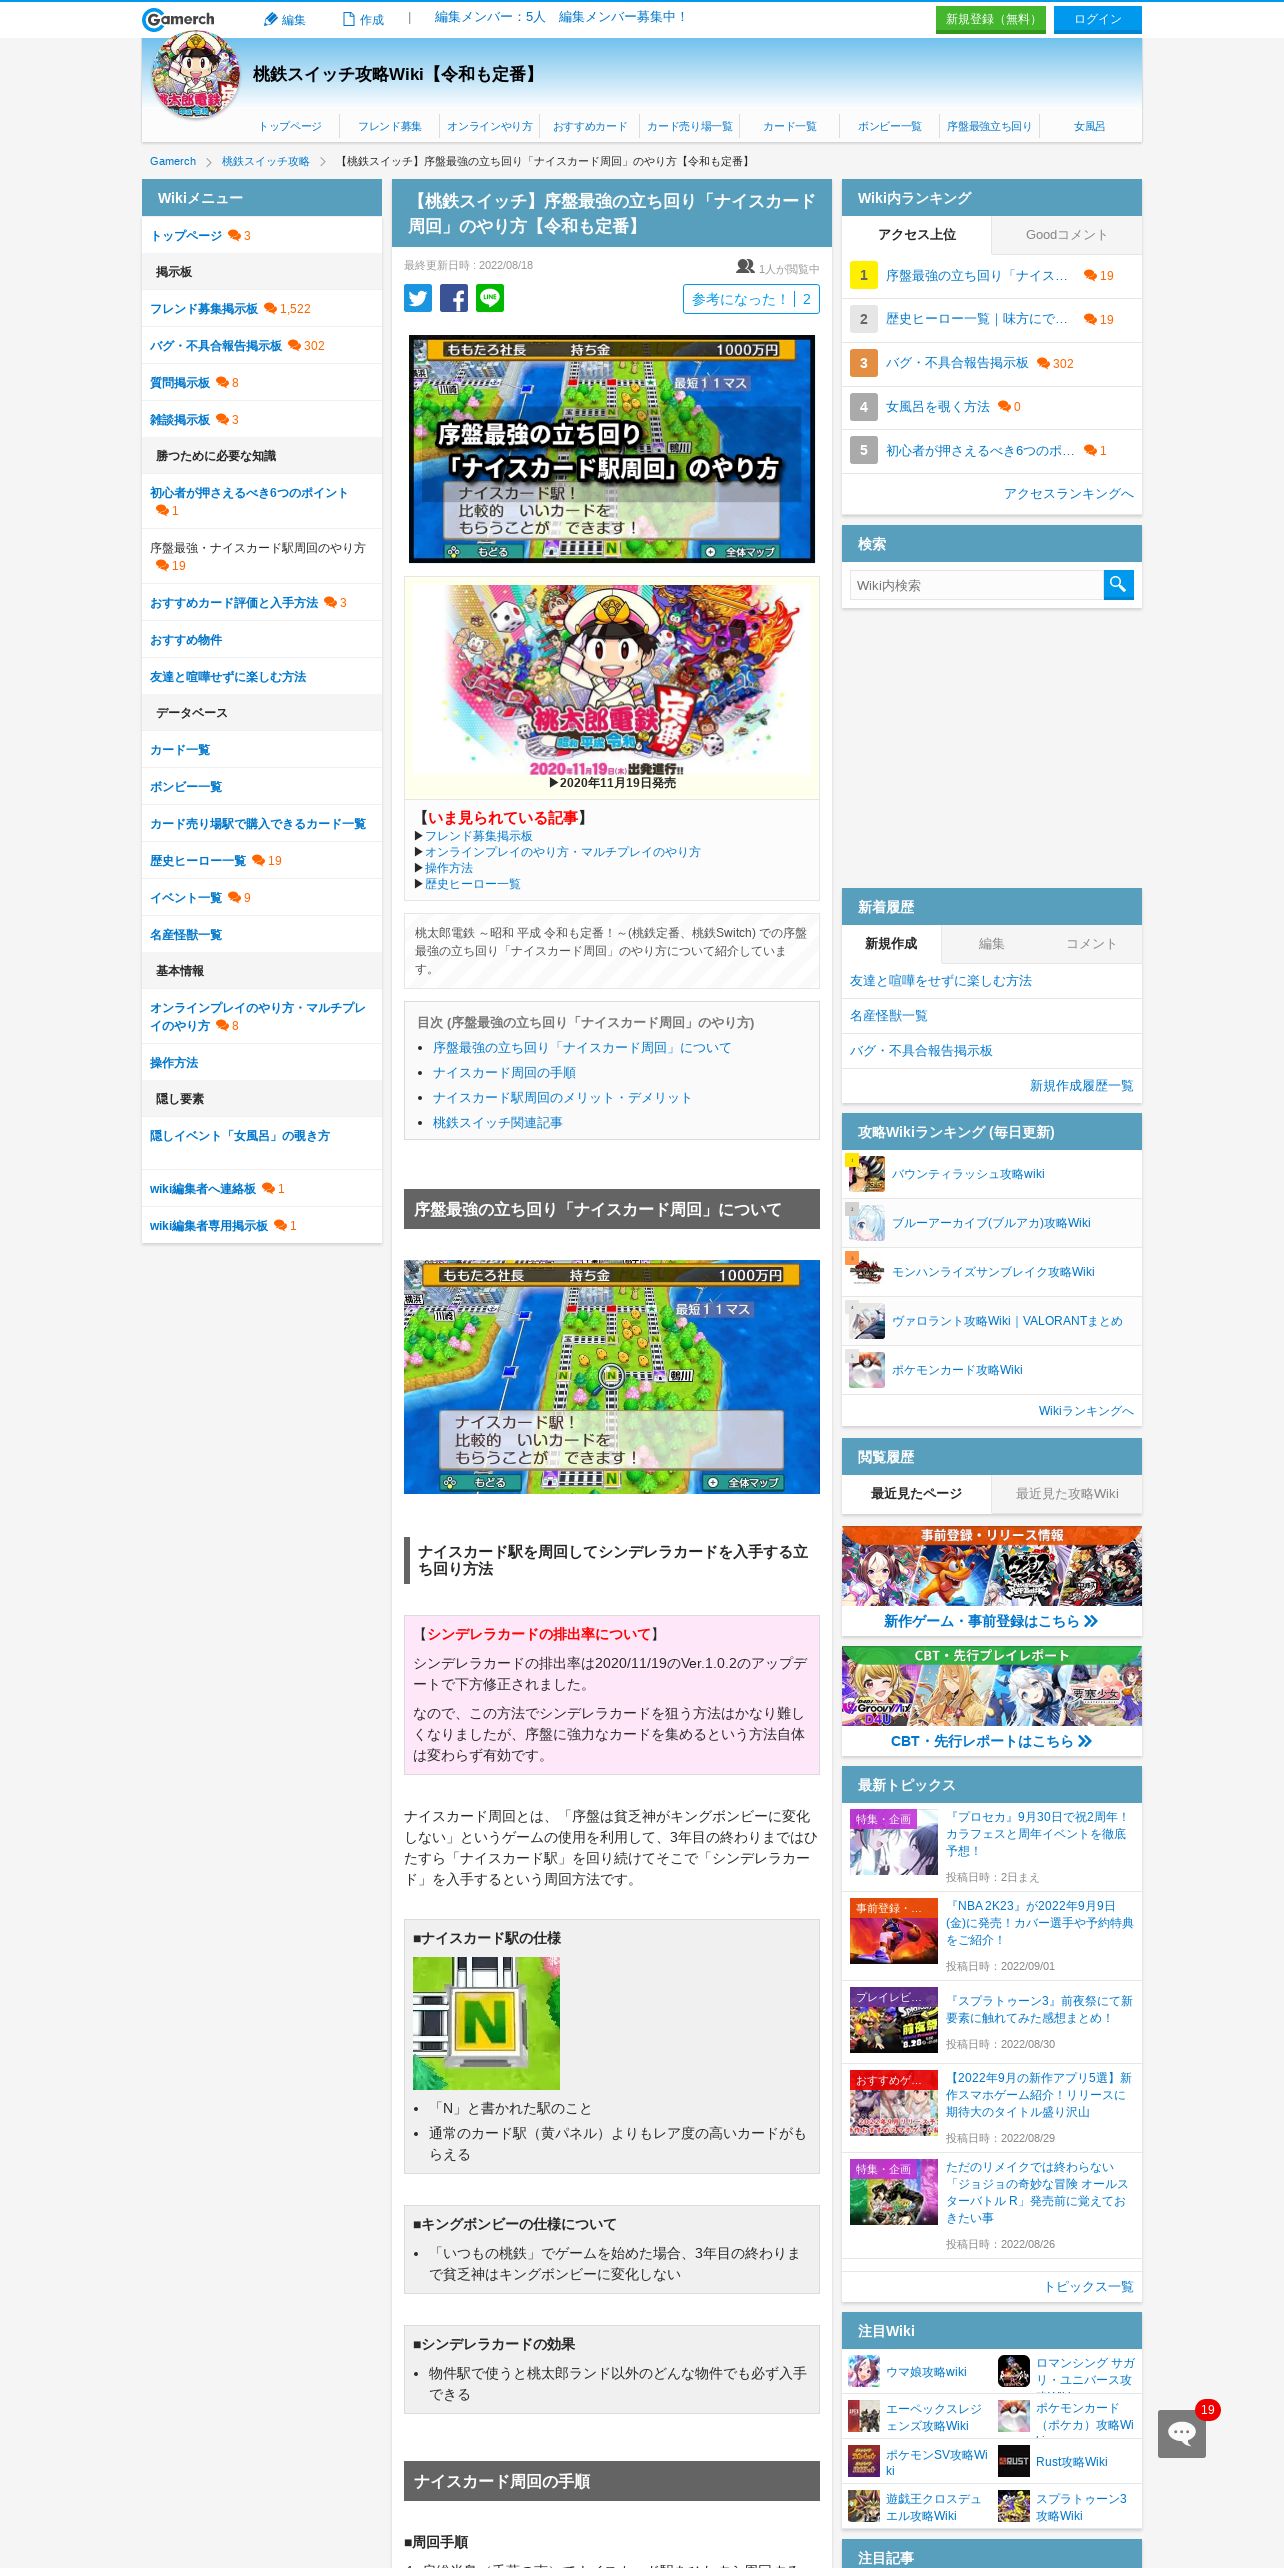Click the 参考になった！ button
This screenshot has height=2568, width=1284.
click(x=751, y=299)
